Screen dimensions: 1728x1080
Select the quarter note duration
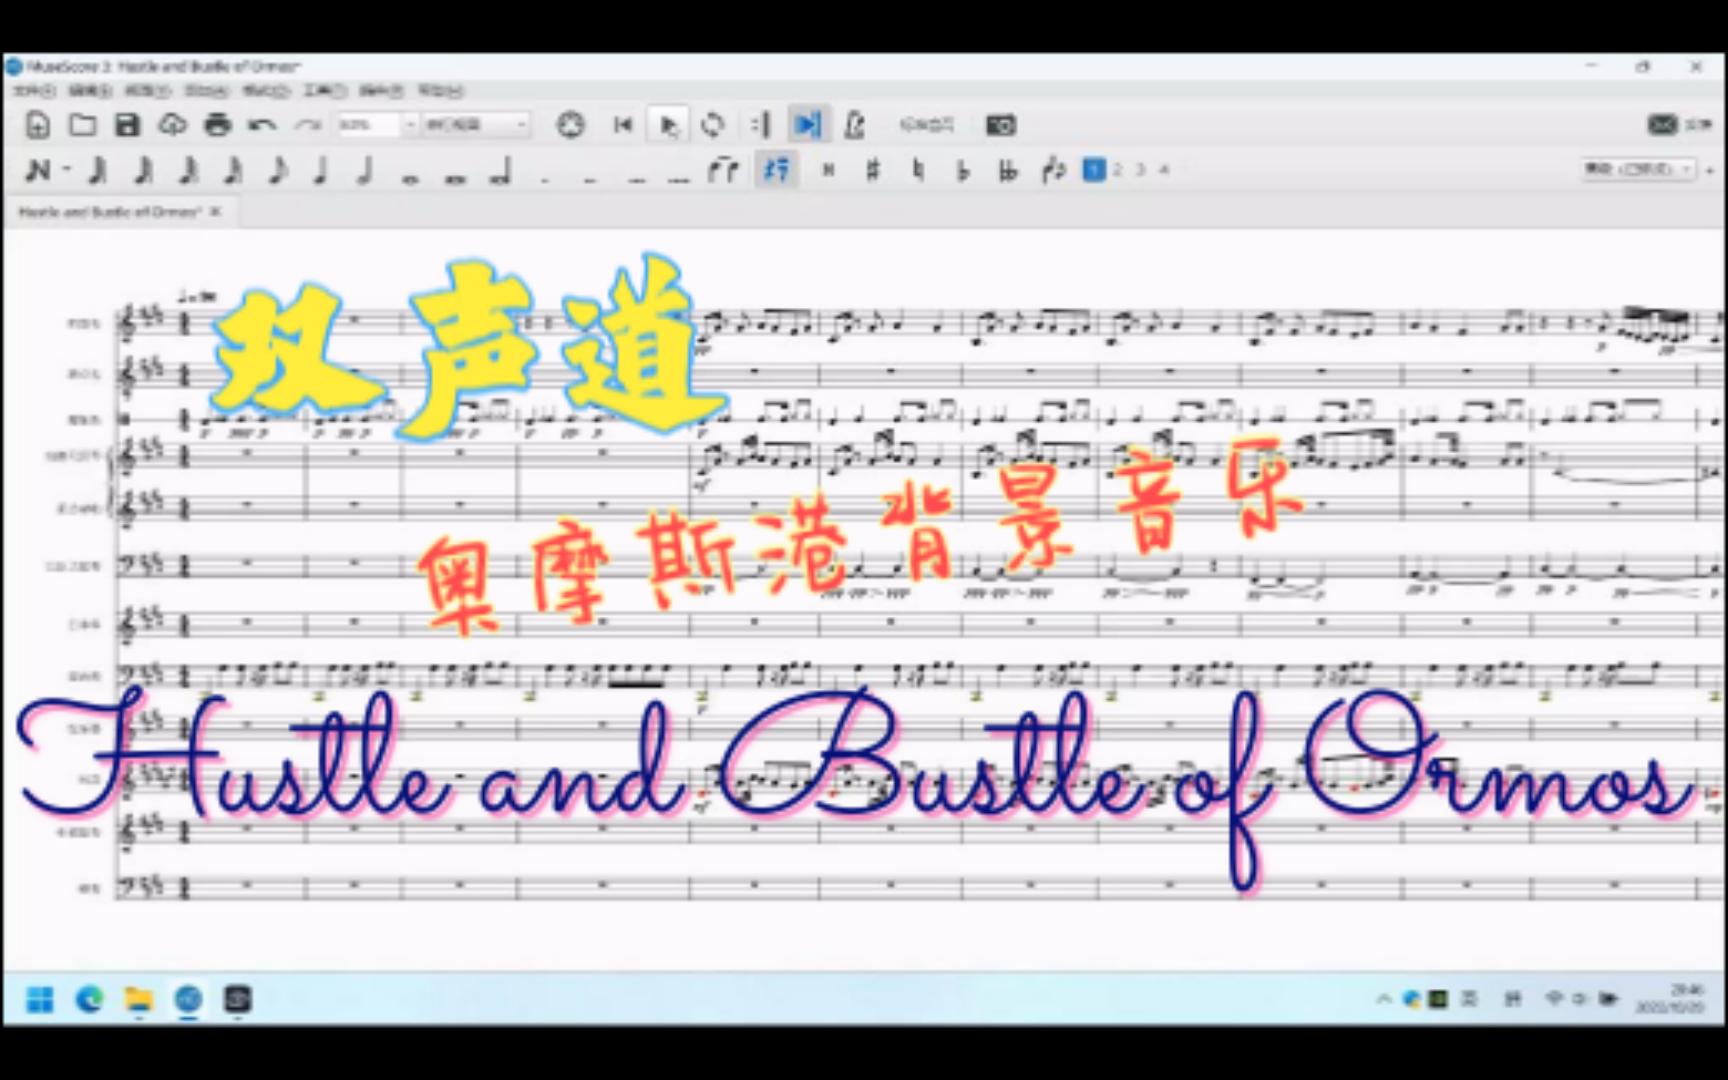pos(321,170)
